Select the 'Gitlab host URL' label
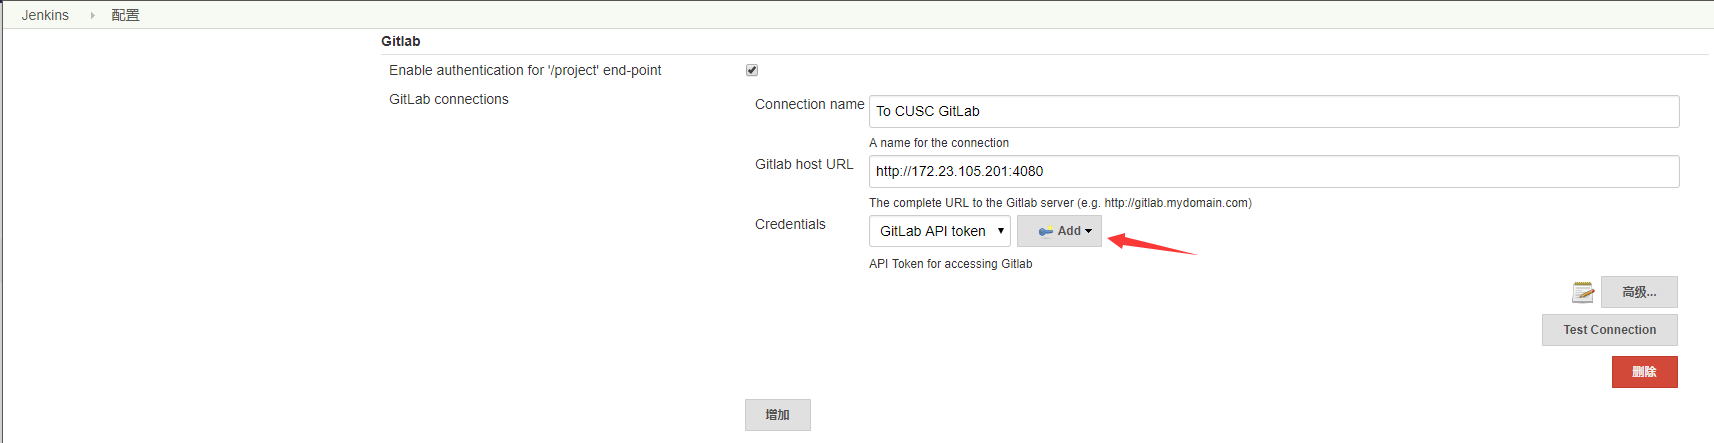The width and height of the screenshot is (1714, 443). click(x=804, y=164)
